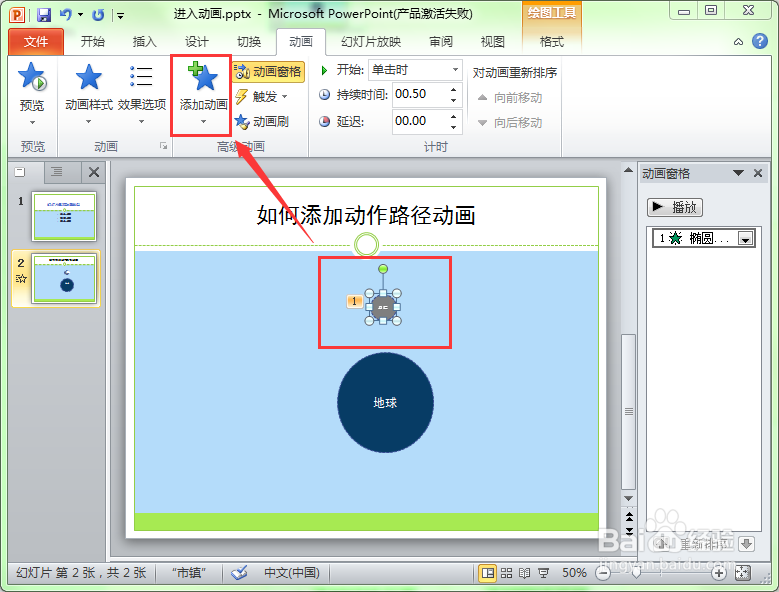
Task: Switch to Slide Sorter view icon
Action: pyautogui.click(x=506, y=573)
